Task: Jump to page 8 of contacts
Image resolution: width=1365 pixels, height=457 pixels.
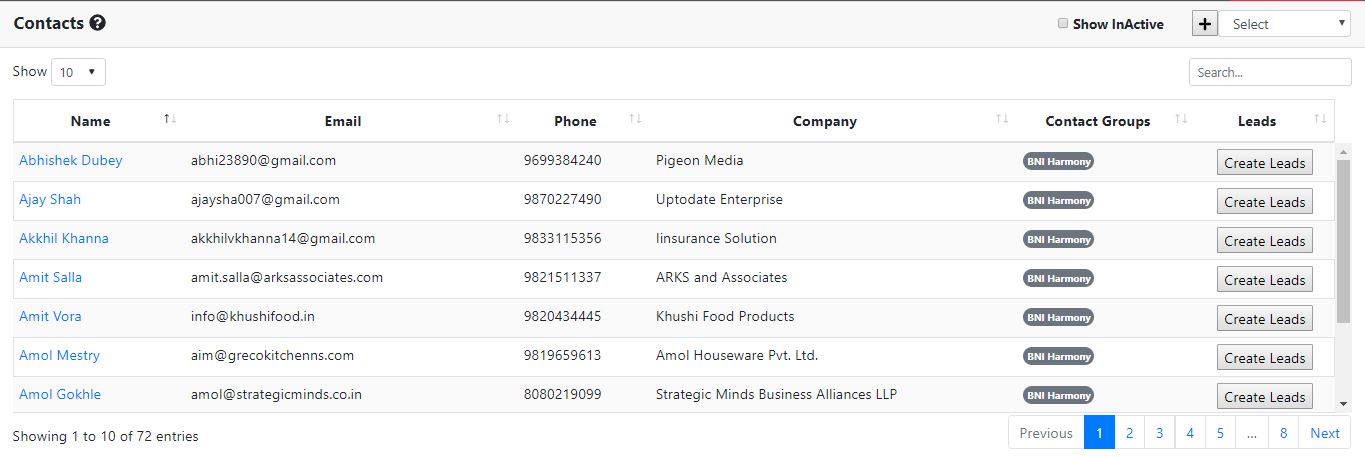Action: click(x=1283, y=433)
